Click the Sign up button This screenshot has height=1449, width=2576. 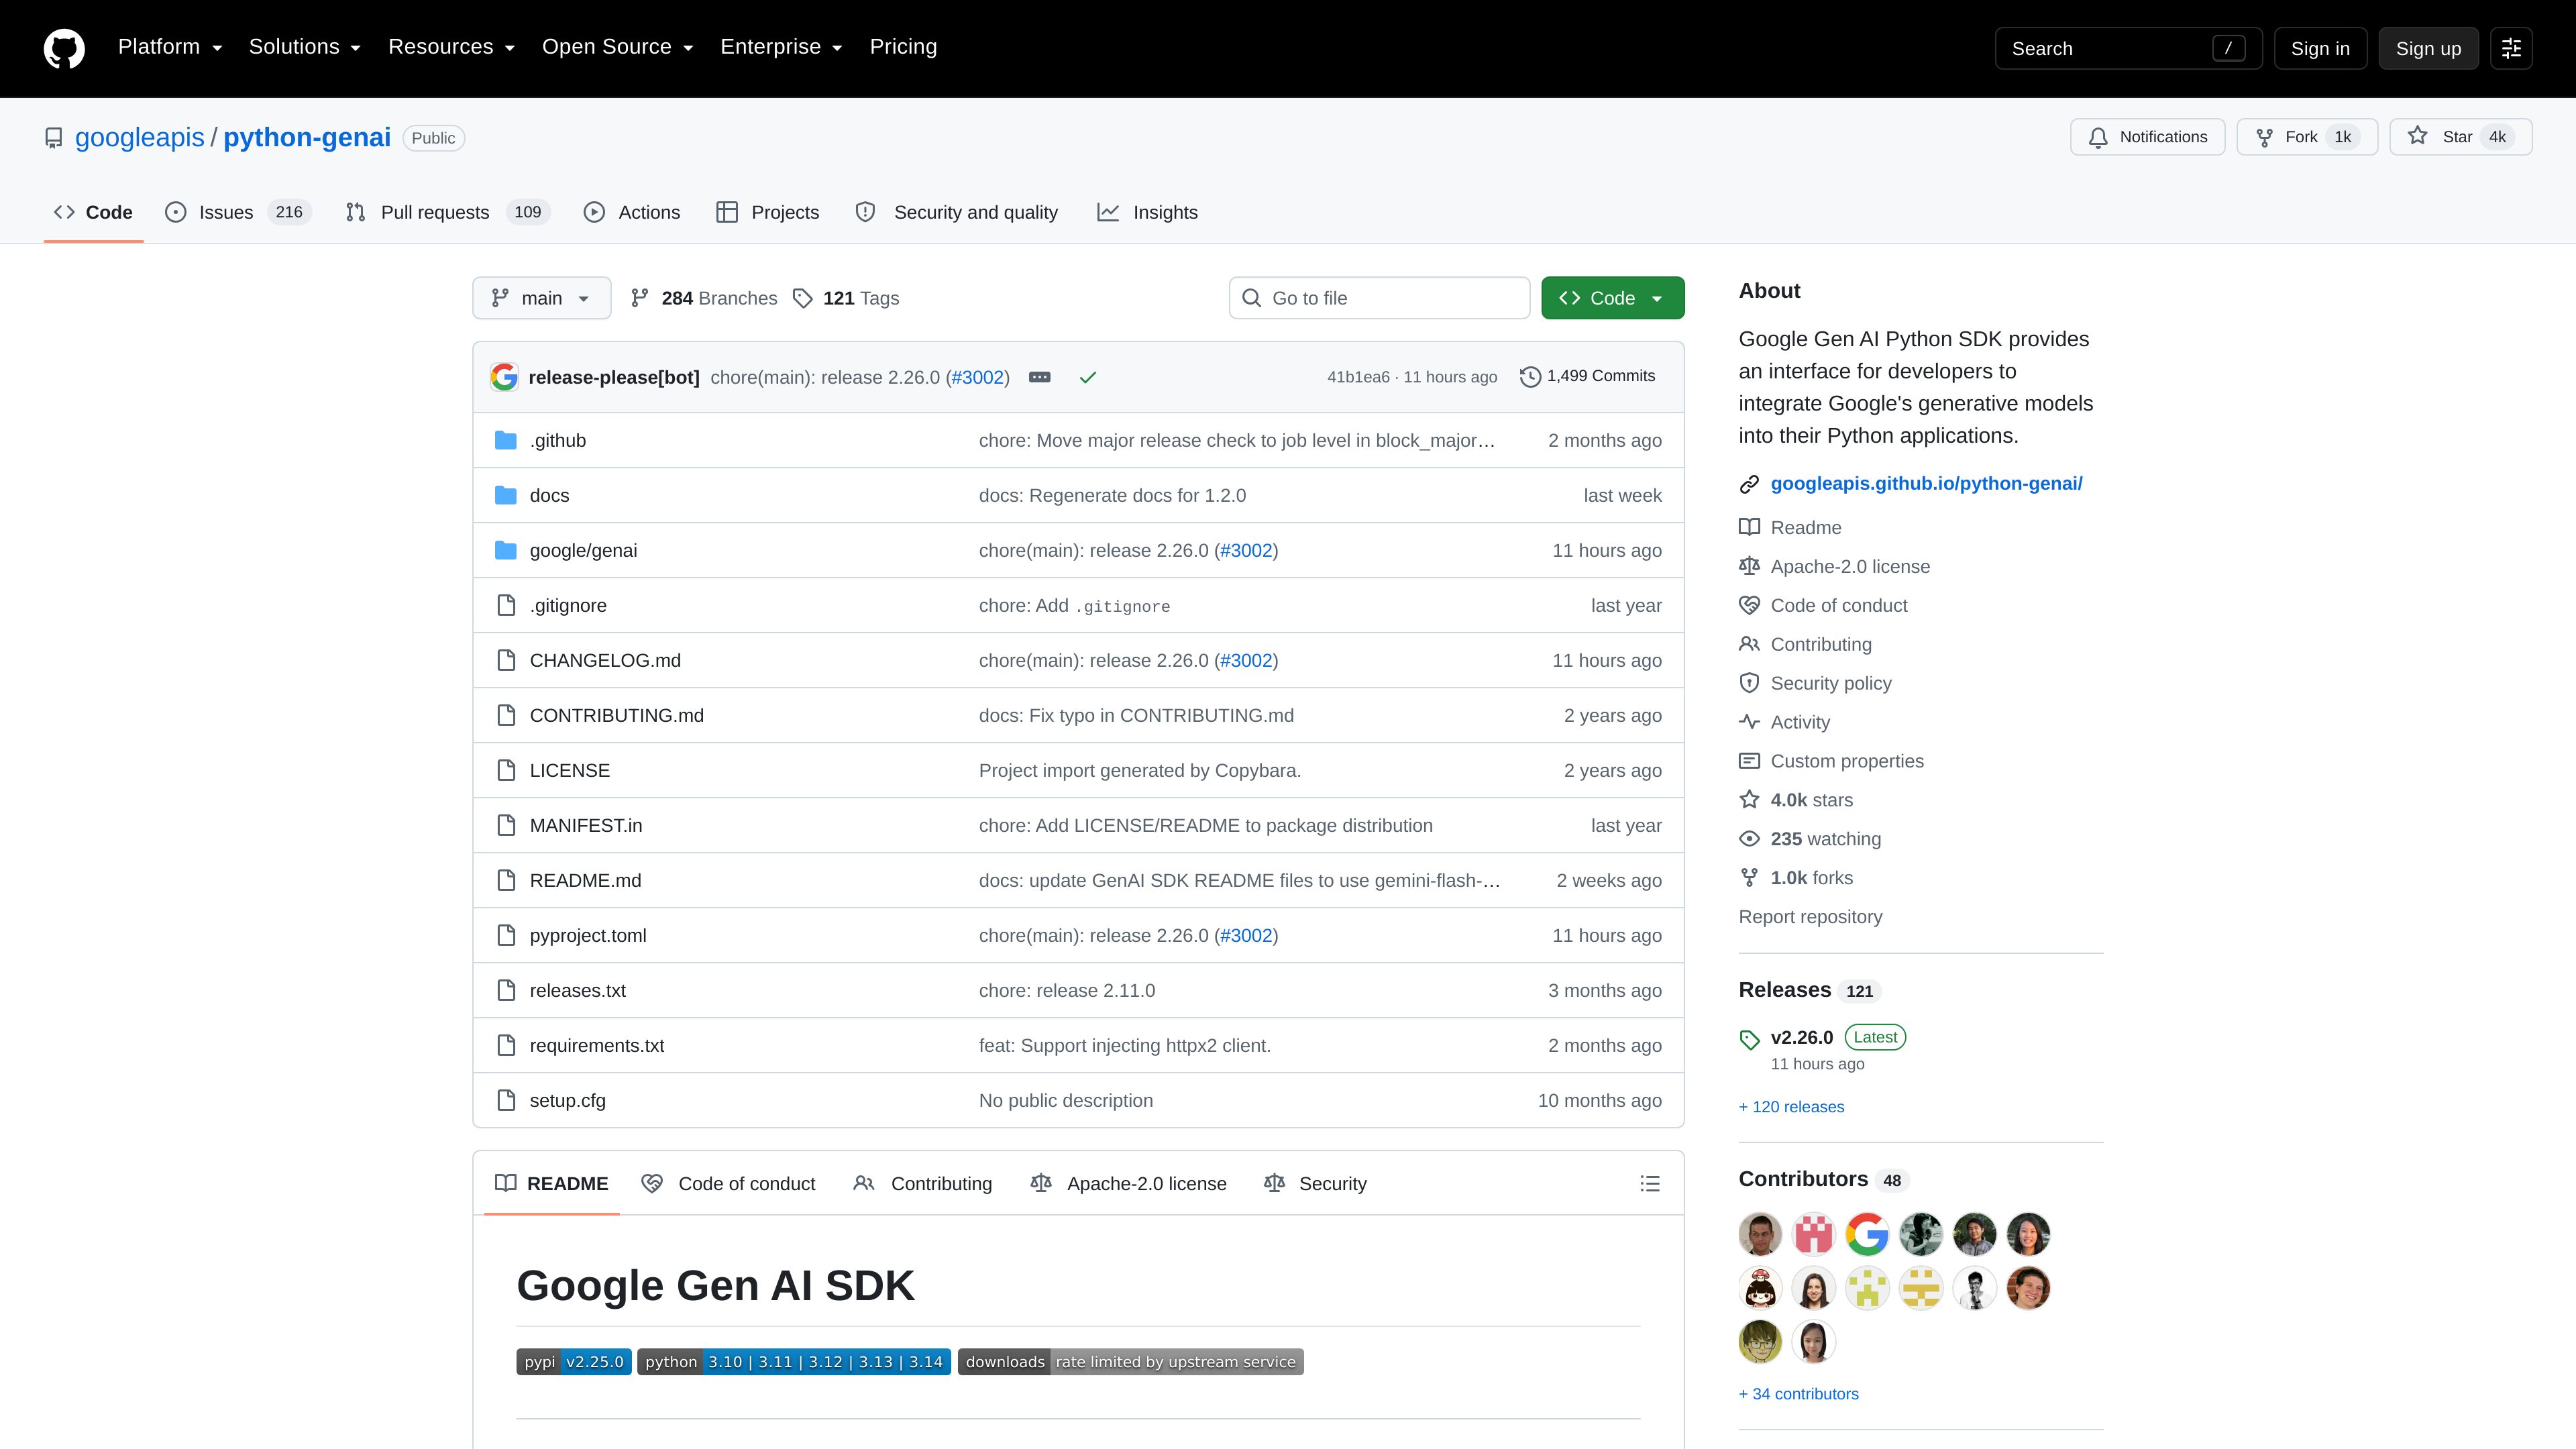tap(2428, 48)
